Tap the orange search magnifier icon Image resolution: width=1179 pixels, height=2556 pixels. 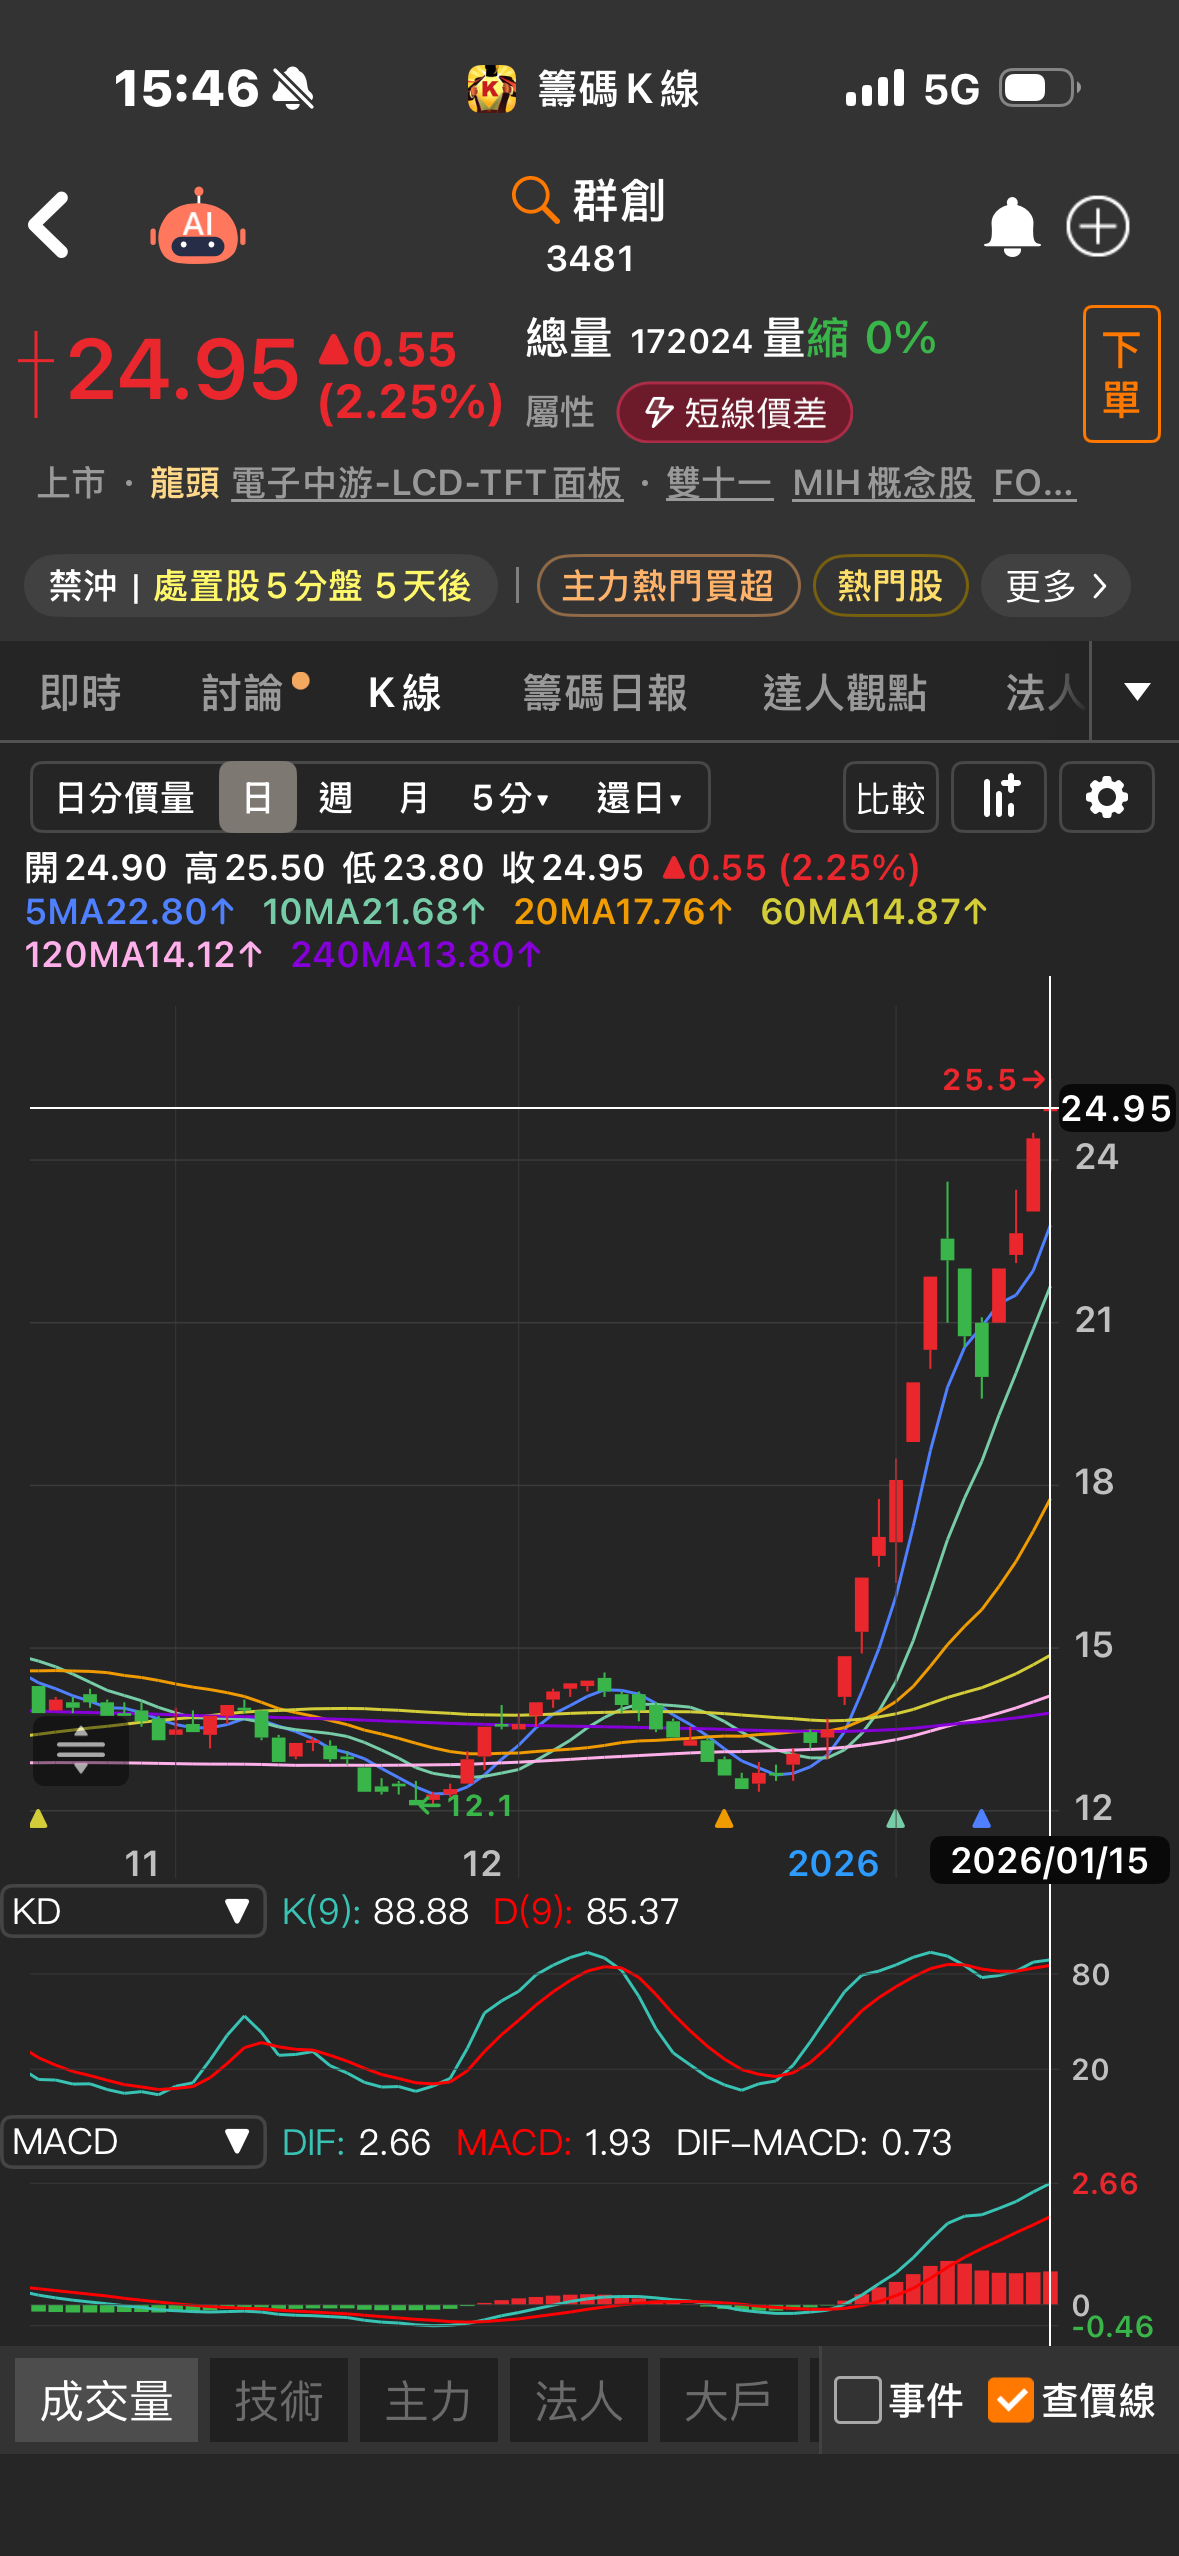click(534, 199)
